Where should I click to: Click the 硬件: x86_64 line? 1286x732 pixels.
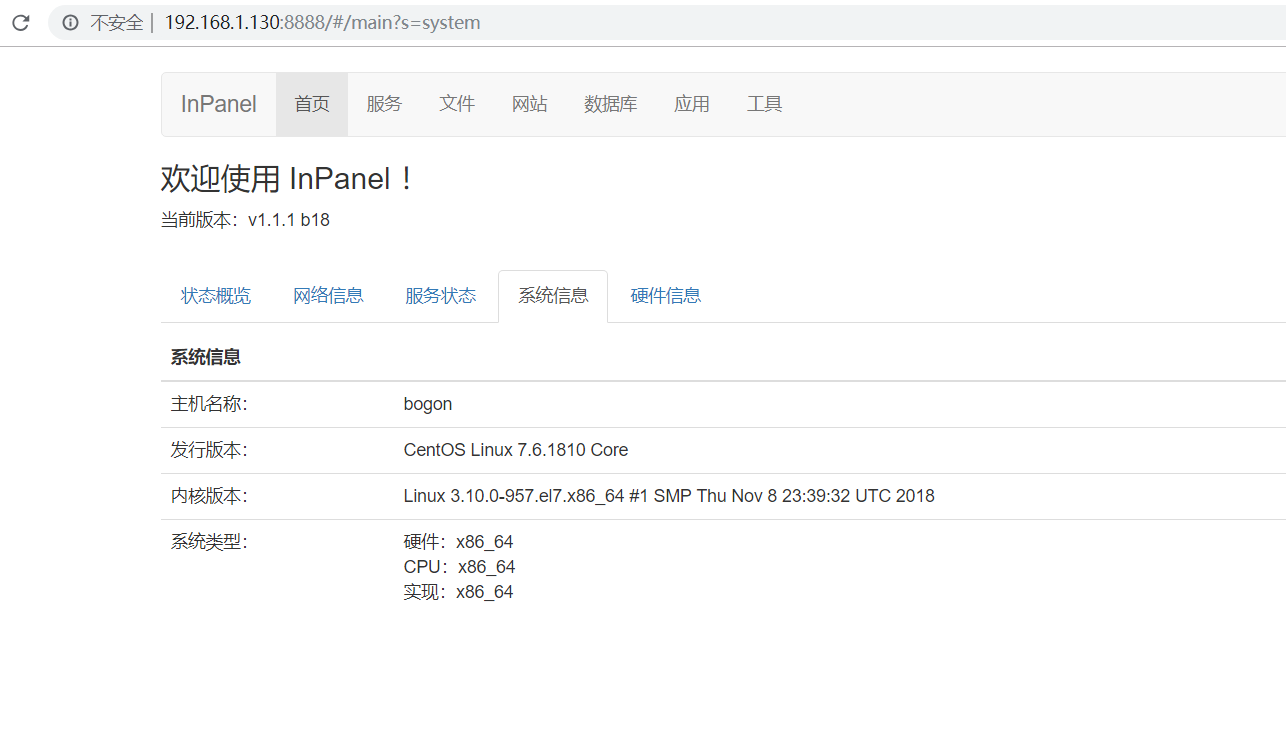pos(459,542)
